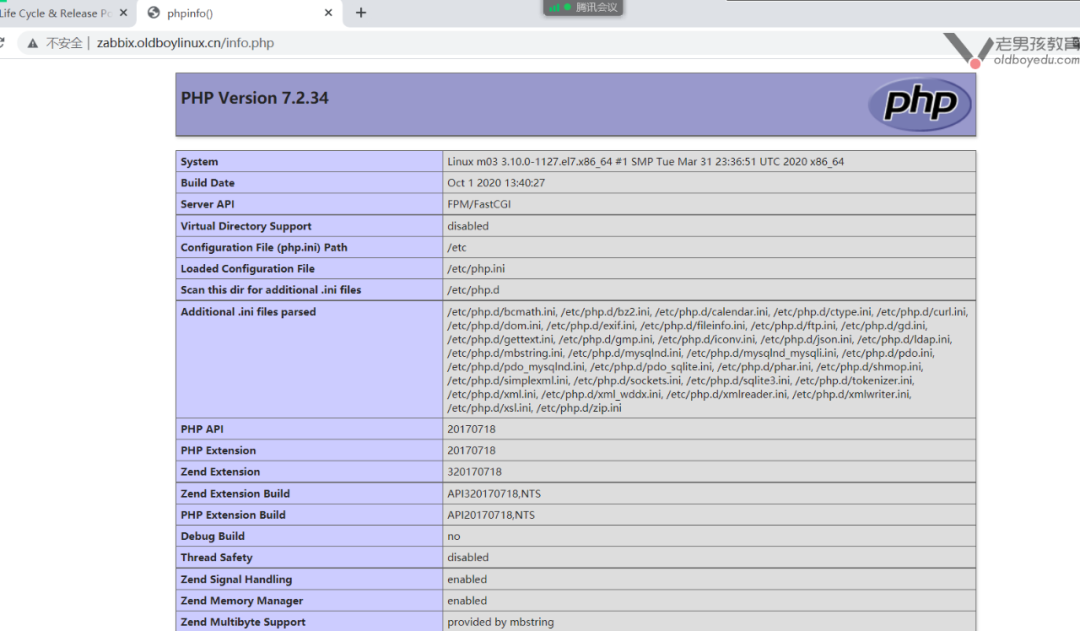The image size is (1080, 631).
Task: Click the Build Date value
Action: click(x=496, y=183)
